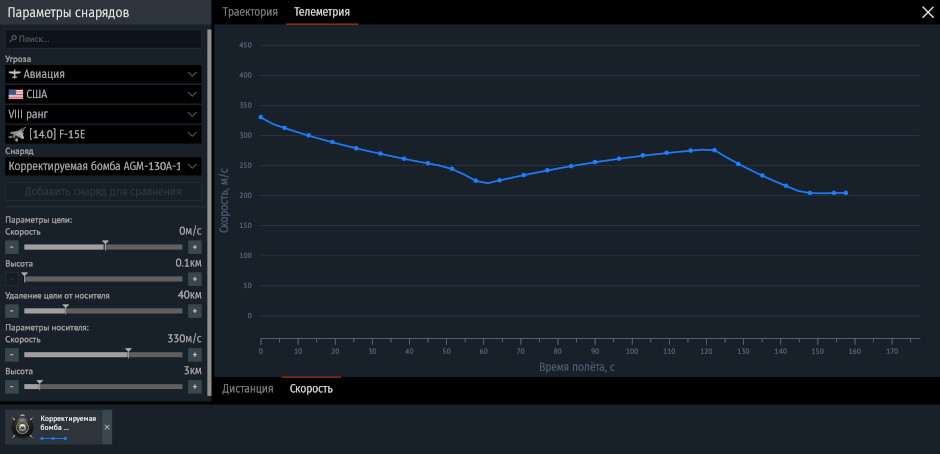940x454 pixels.
Task: Adjust the carrier Скорость slider
Action: point(103,354)
